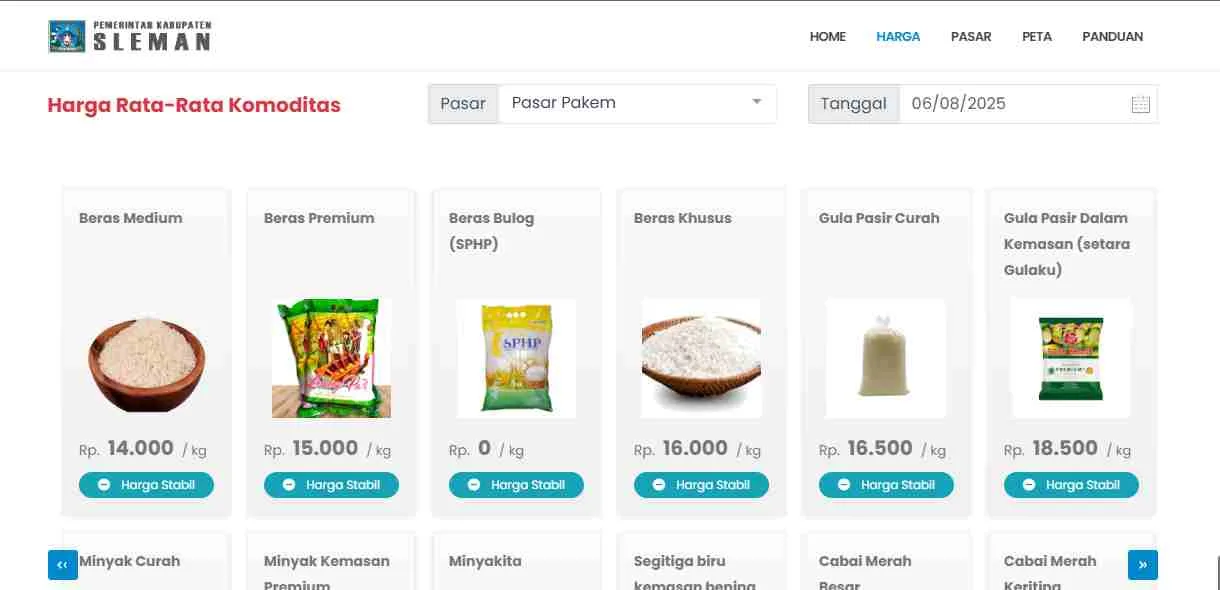This screenshot has height=590, width=1220.
Task: Open the PANDUAN menu item
Action: [1112, 36]
